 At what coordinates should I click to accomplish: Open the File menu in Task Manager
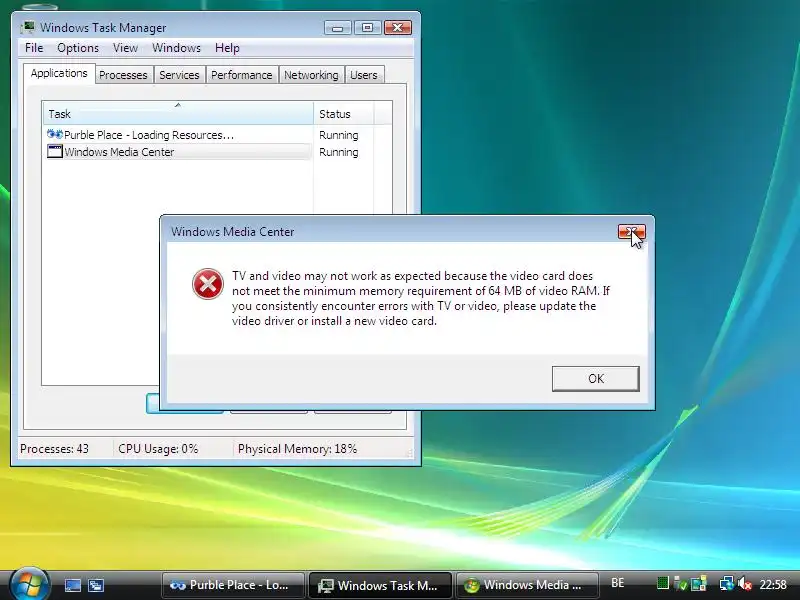pos(34,48)
